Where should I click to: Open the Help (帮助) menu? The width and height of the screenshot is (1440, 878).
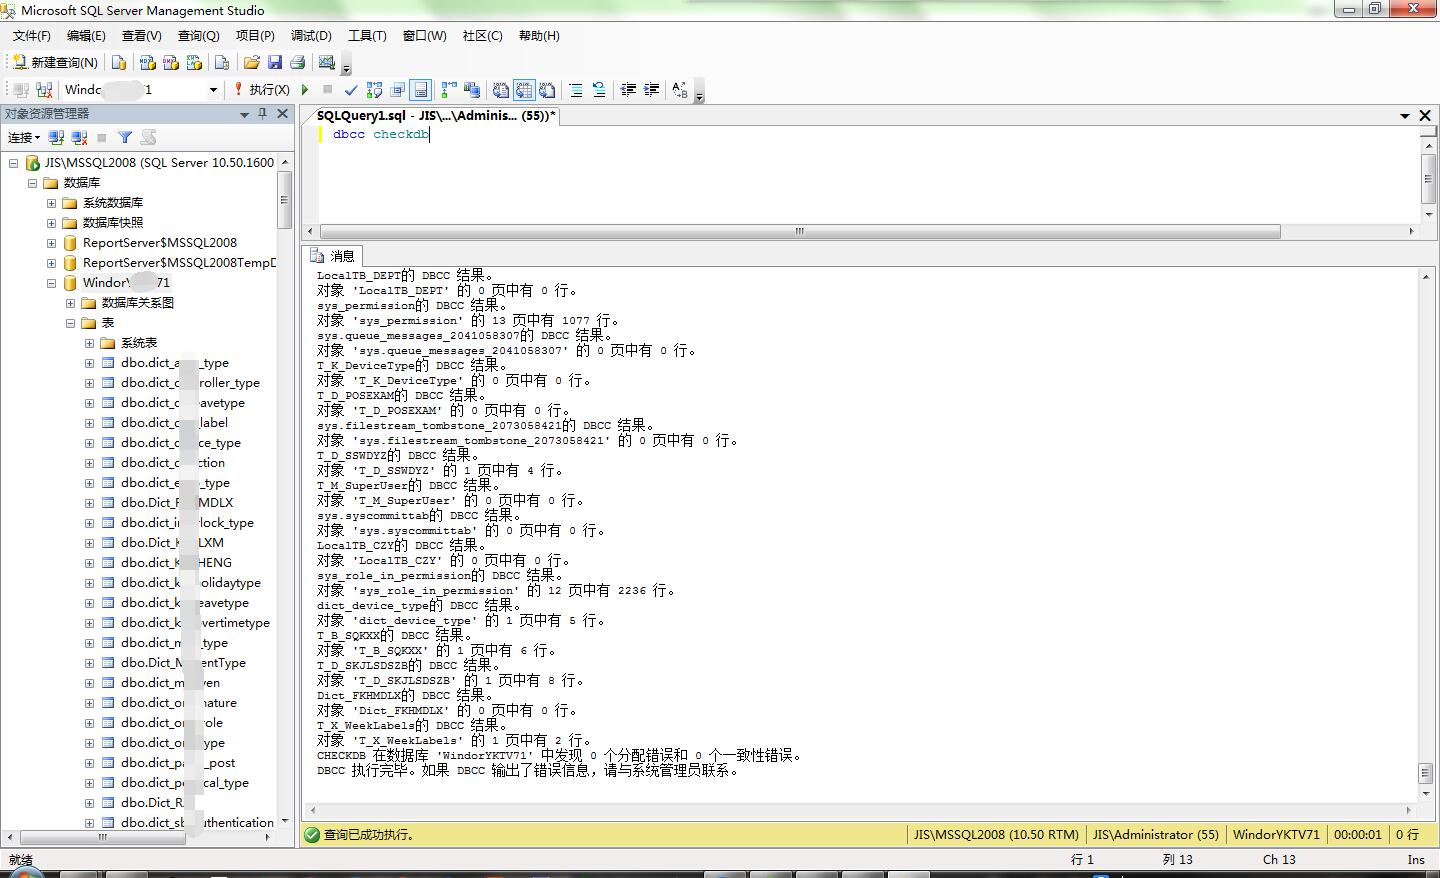[539, 35]
